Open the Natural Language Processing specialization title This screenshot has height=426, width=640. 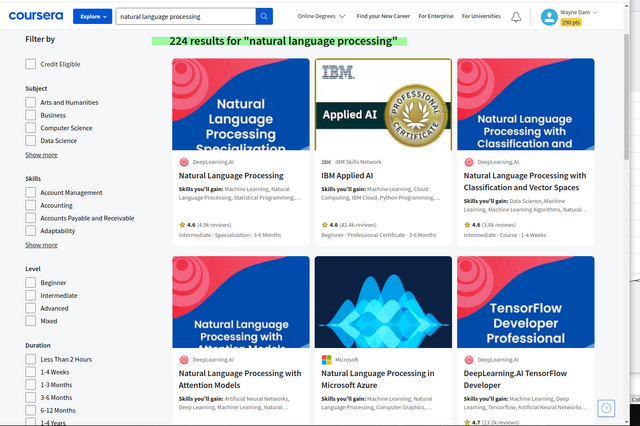coord(231,175)
